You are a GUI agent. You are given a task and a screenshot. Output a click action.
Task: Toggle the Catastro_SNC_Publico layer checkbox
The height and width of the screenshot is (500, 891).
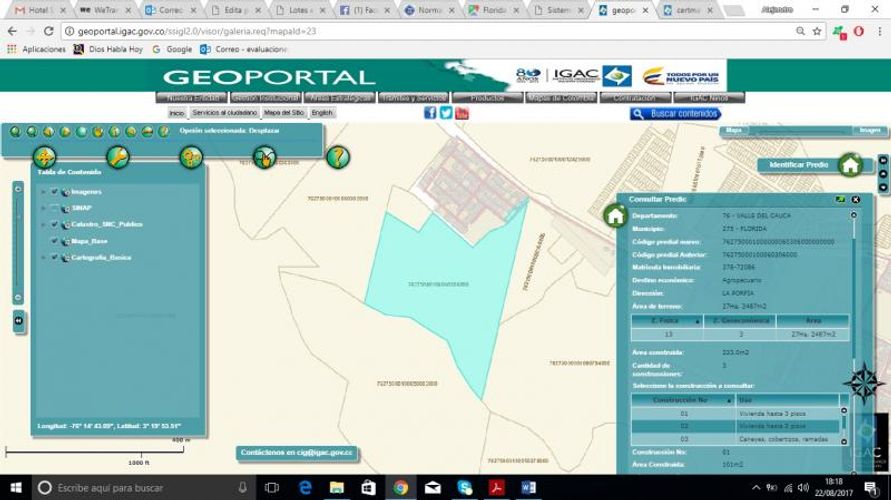click(x=55, y=224)
